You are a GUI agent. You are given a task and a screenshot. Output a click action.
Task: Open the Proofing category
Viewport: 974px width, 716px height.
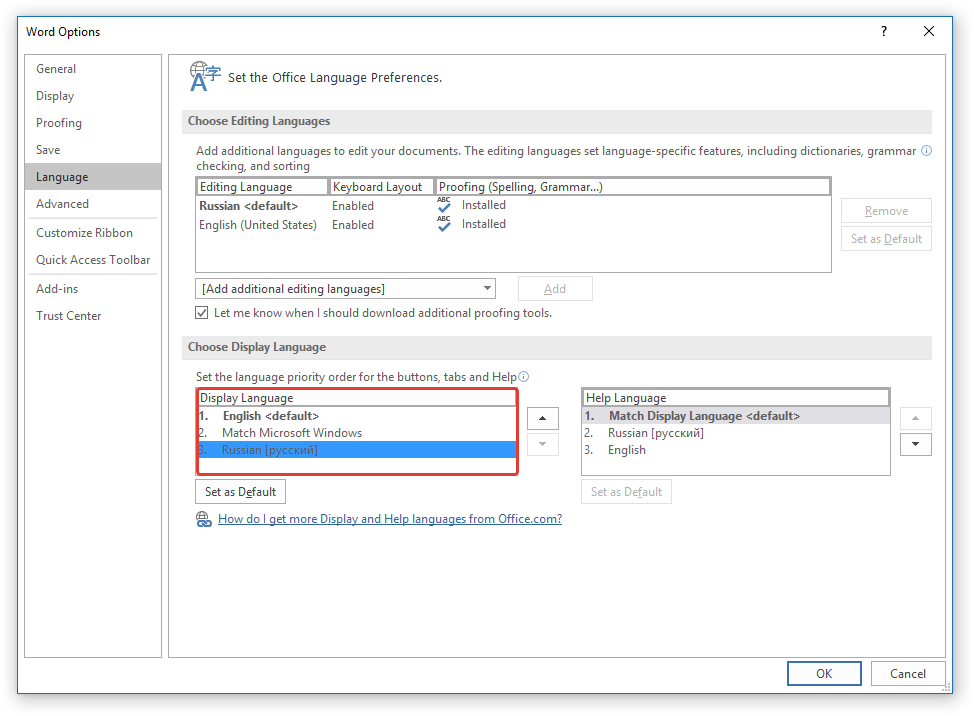pyautogui.click(x=58, y=123)
